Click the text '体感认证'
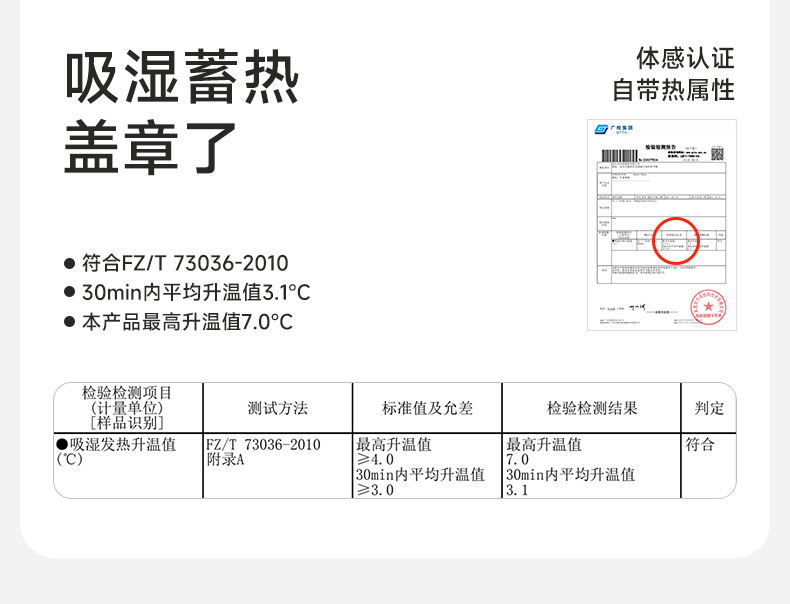The image size is (790, 604). point(685,58)
